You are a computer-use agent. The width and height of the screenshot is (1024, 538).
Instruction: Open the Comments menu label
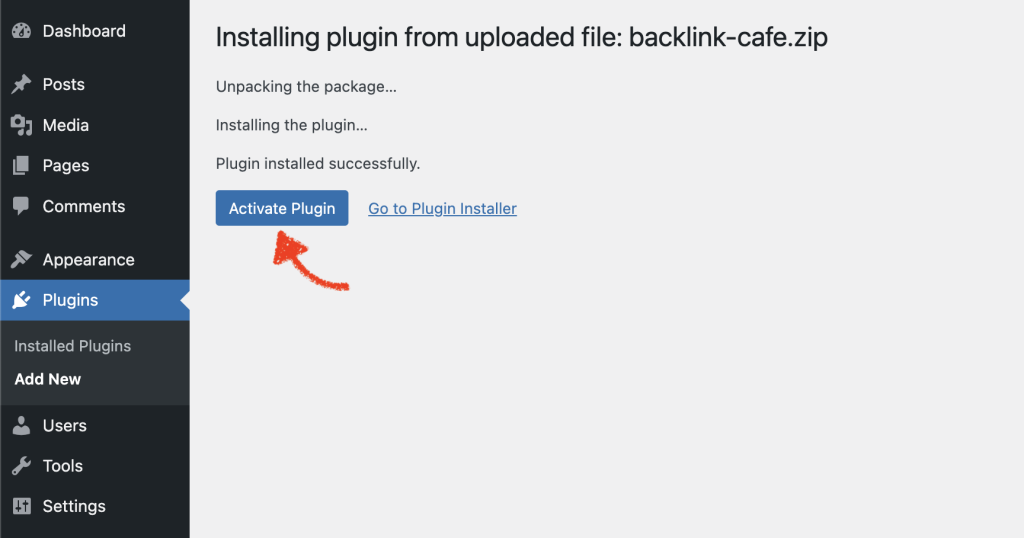(84, 206)
